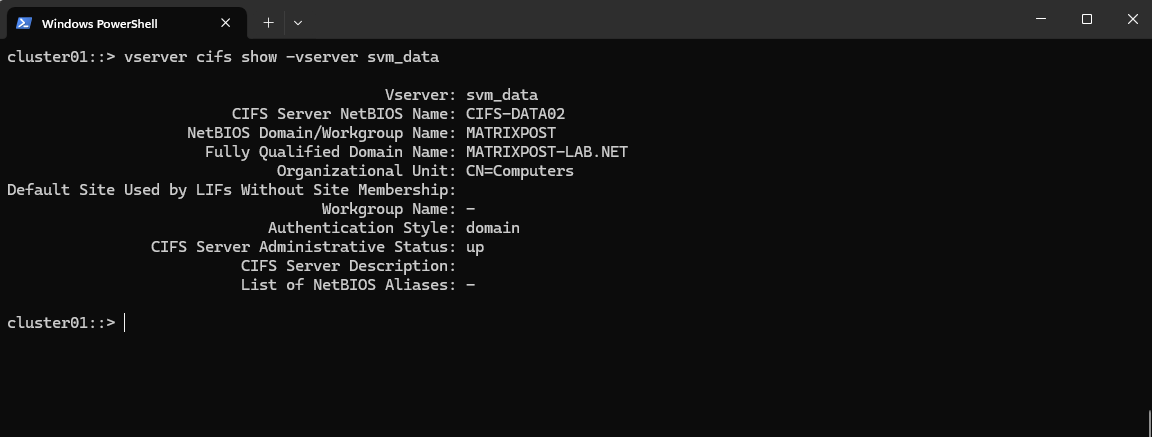Click the 'domain' authentication style value
The image size is (1152, 437).
click(492, 228)
